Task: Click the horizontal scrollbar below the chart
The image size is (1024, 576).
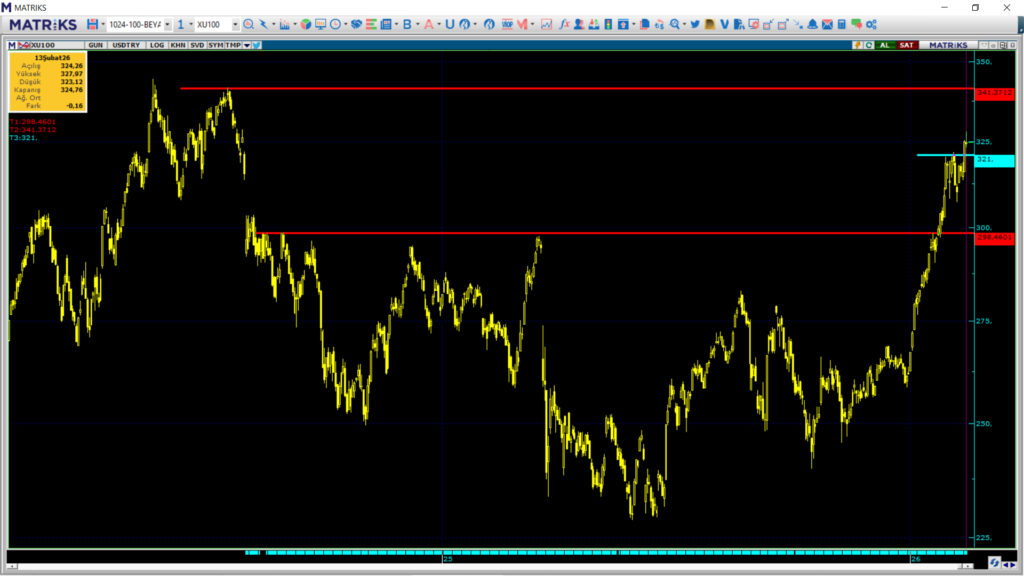Action: coord(600,552)
